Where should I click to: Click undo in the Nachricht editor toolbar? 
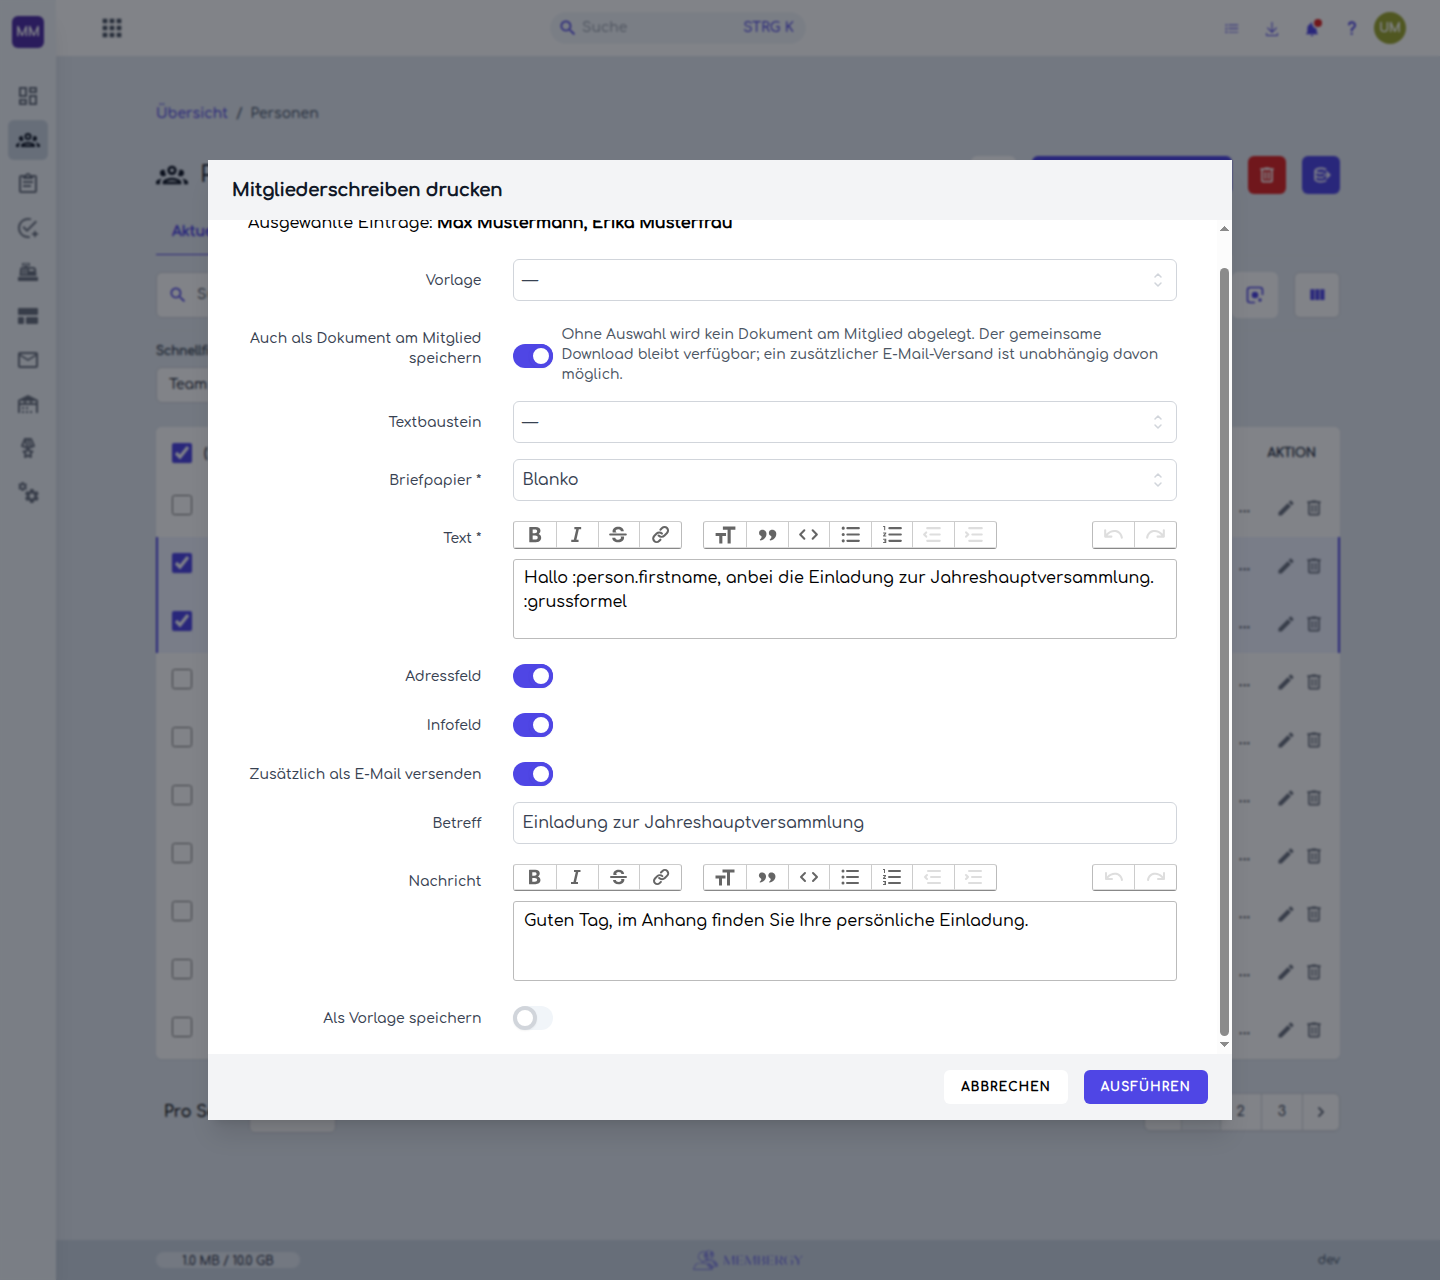[x=1114, y=877]
